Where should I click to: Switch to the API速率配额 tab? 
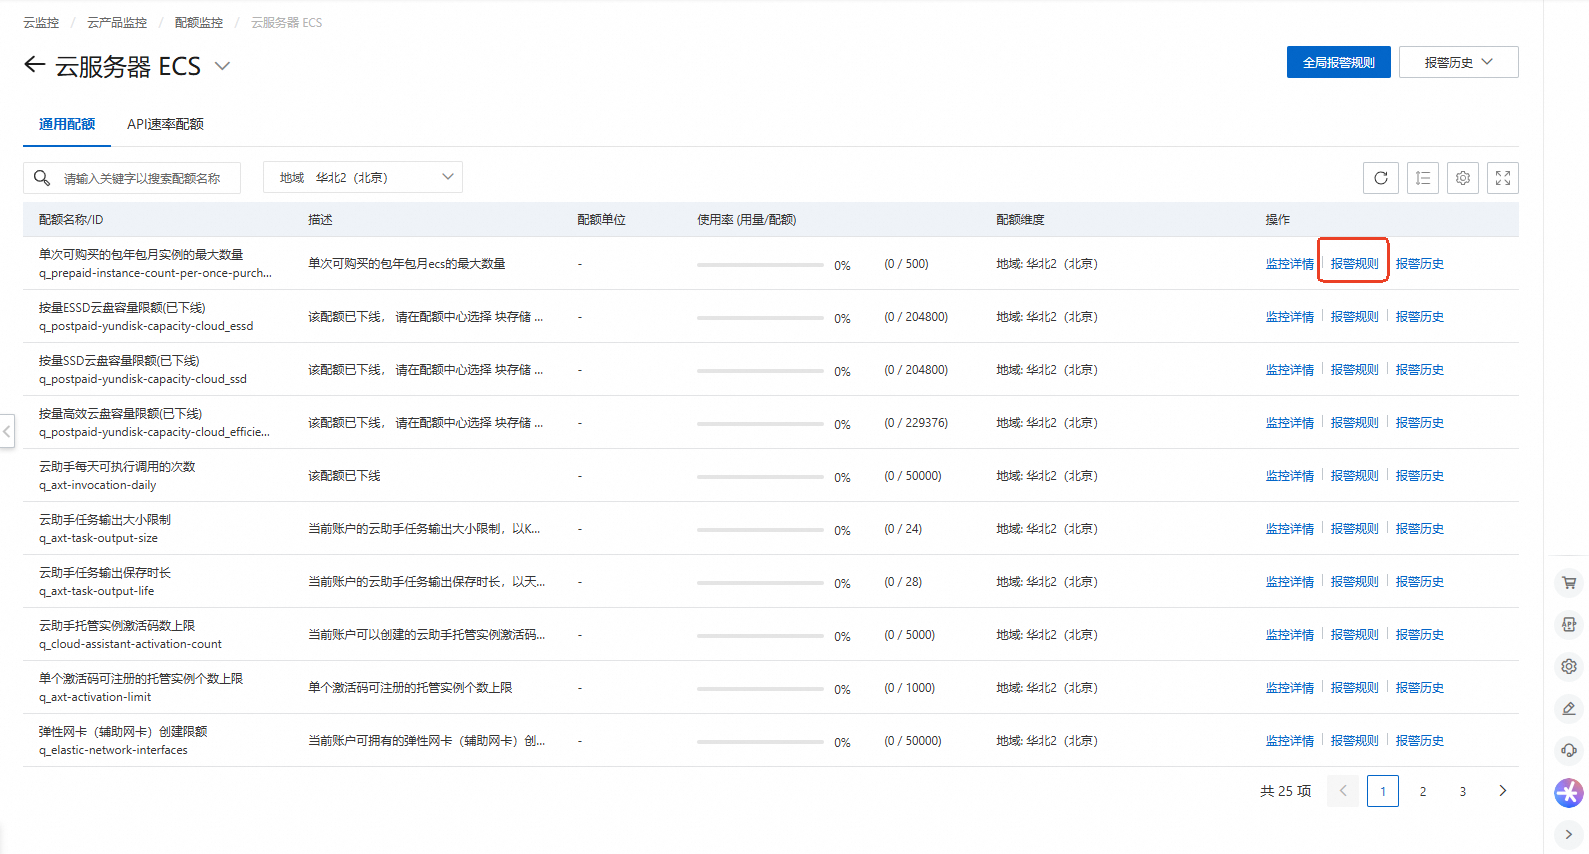(165, 124)
